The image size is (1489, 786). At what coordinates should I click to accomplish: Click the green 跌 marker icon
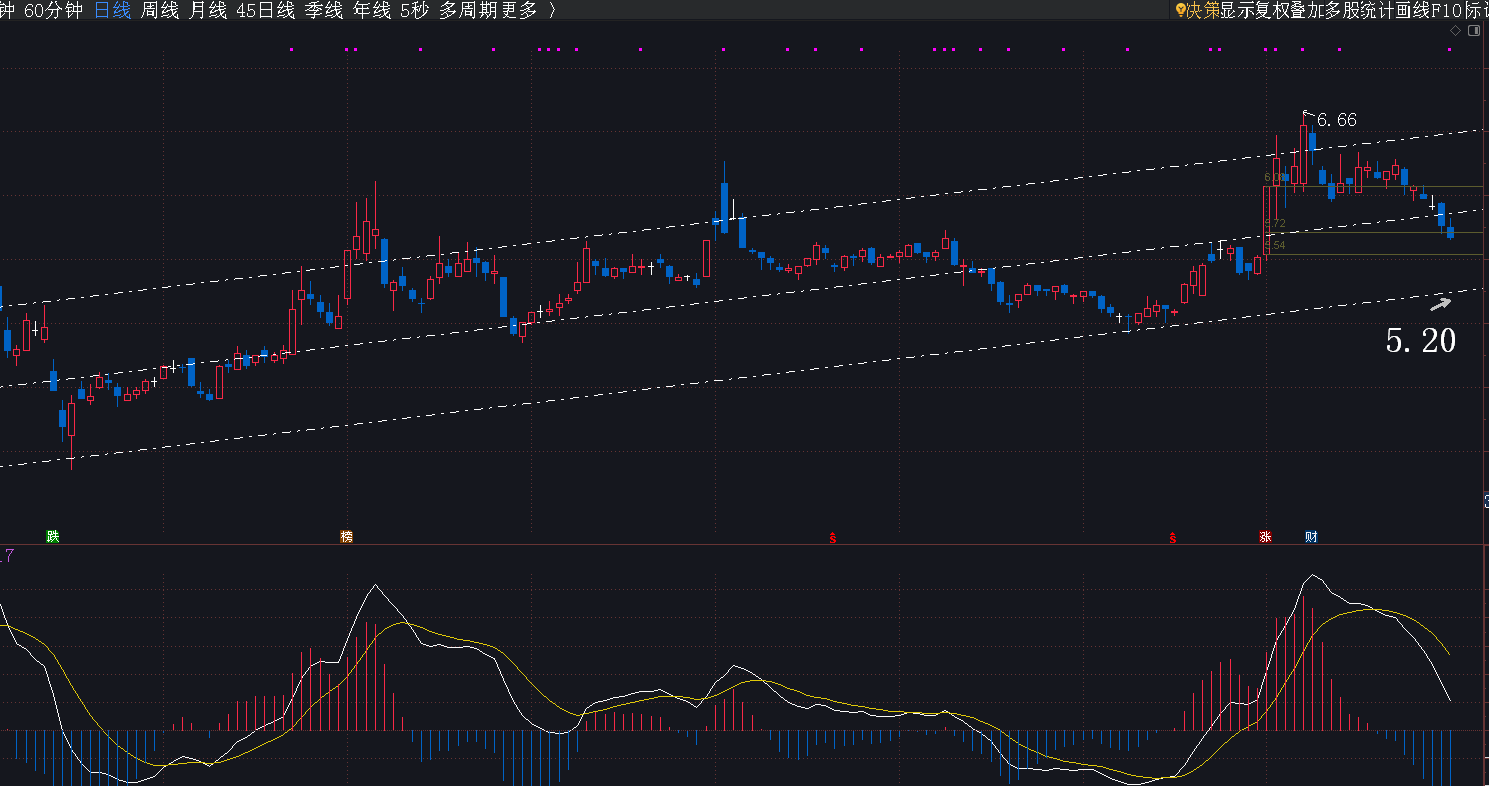coord(52,537)
